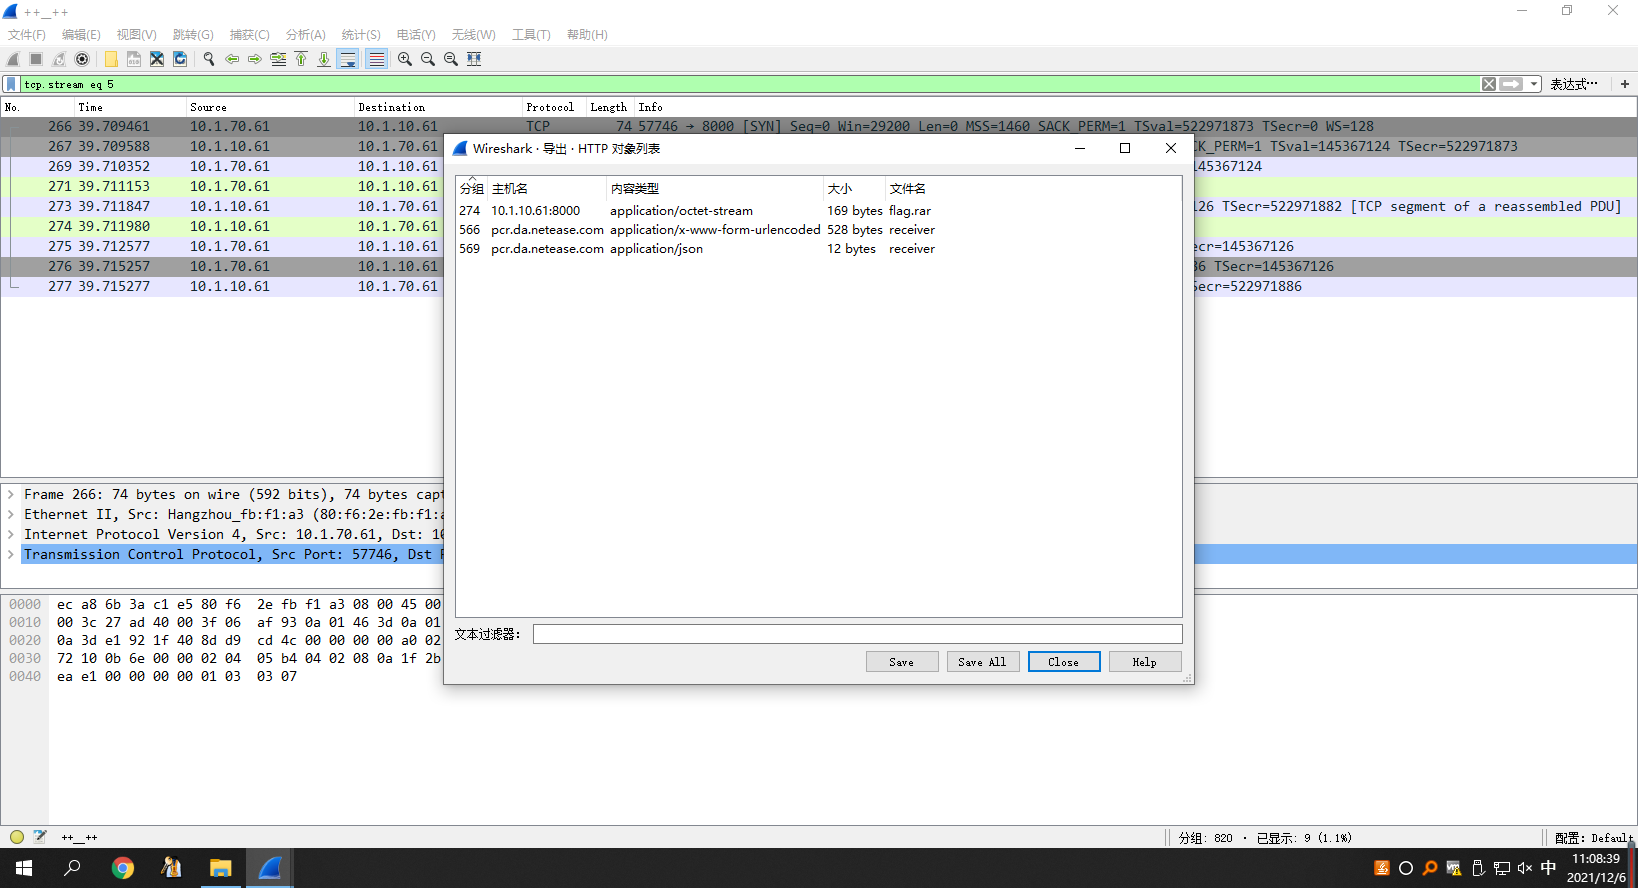Viewport: 1638px width, 888px height.
Task: Jump to the last packet icon
Action: coord(324,59)
